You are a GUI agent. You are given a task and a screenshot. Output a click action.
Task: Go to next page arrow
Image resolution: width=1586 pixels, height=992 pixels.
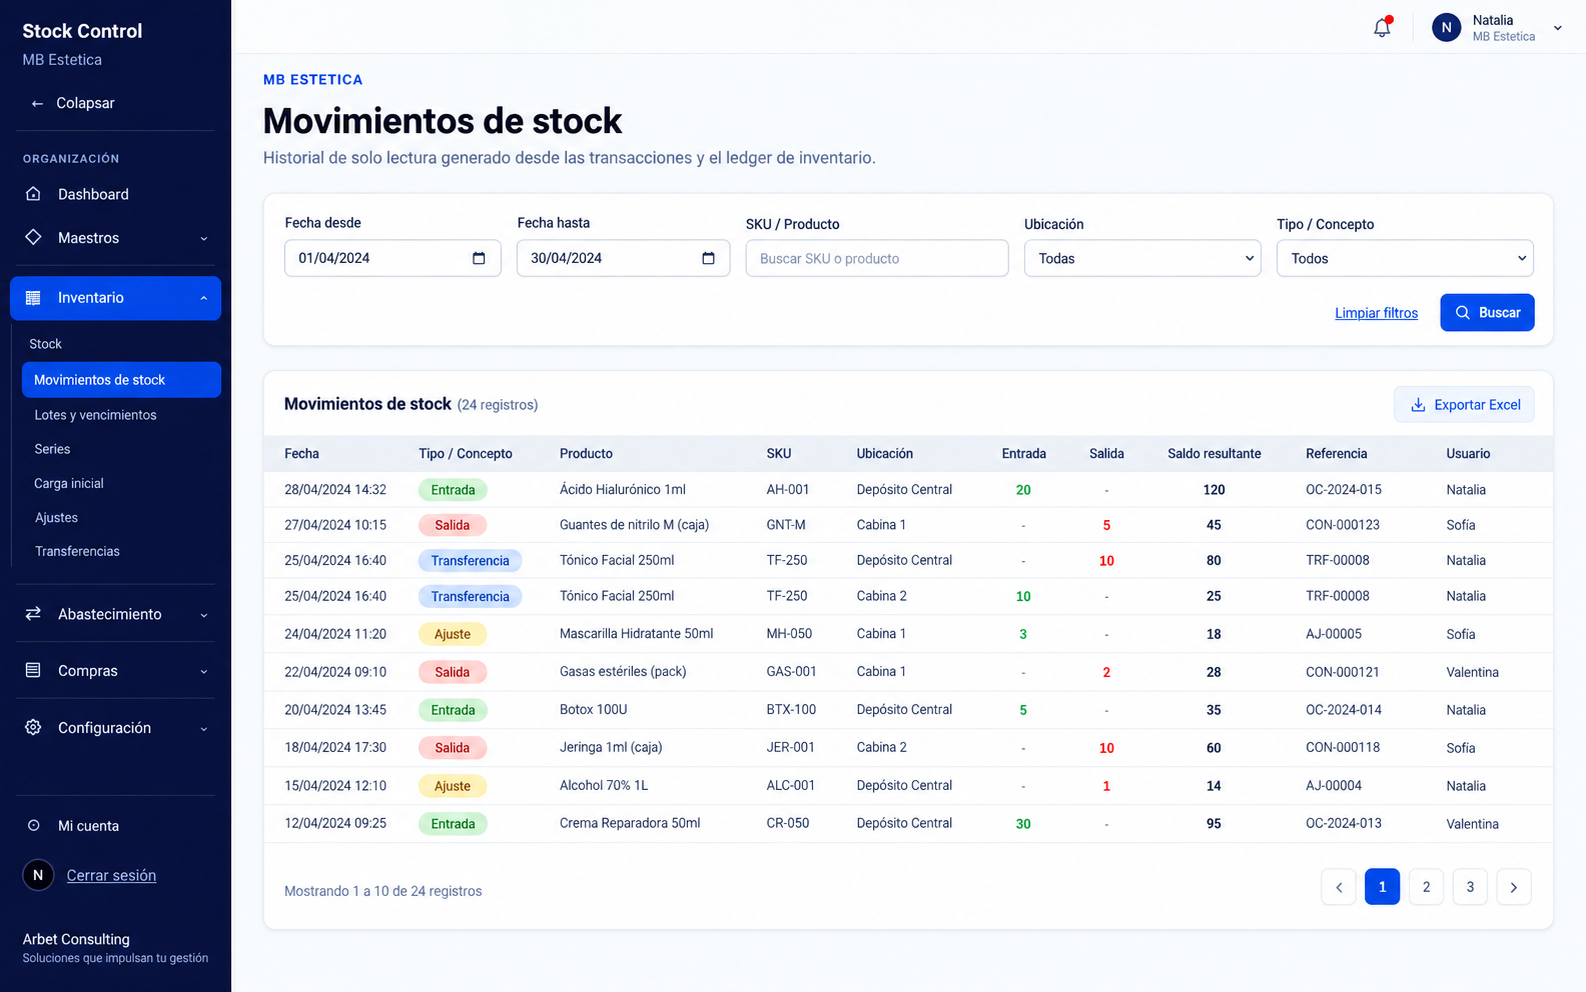pos(1513,887)
